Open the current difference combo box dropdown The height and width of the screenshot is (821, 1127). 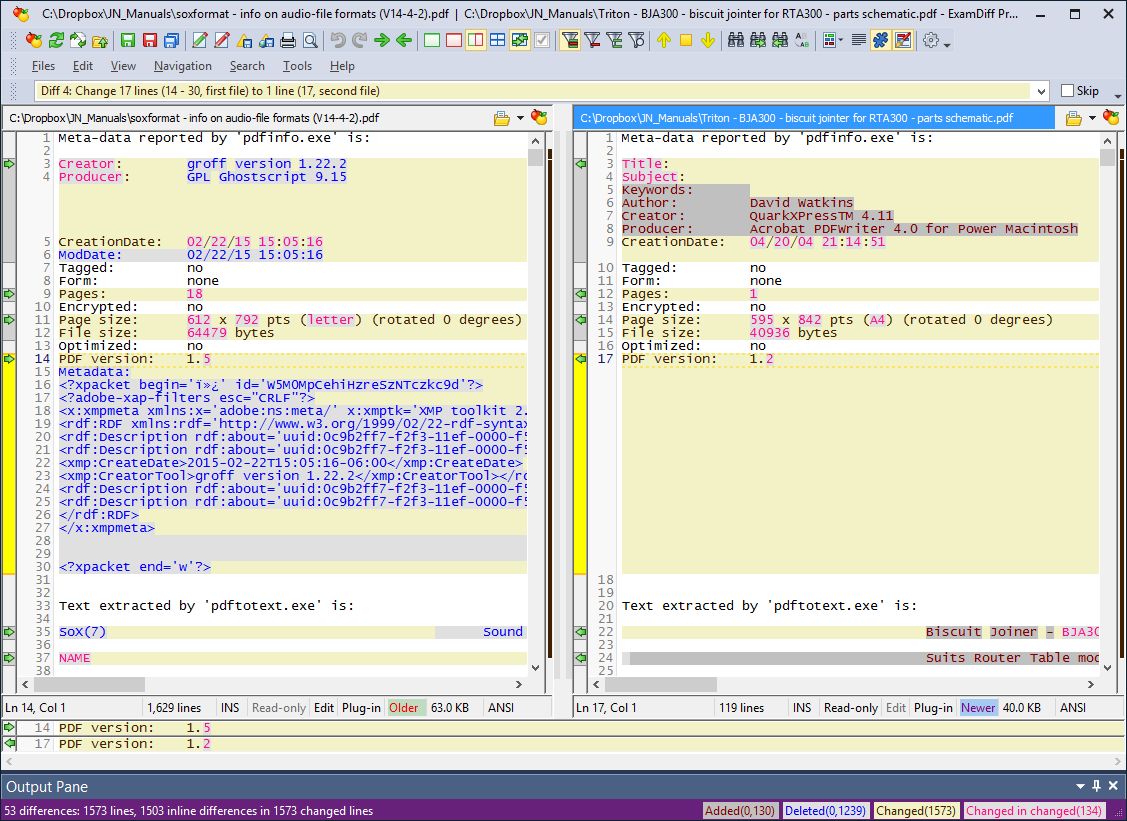tap(1041, 91)
